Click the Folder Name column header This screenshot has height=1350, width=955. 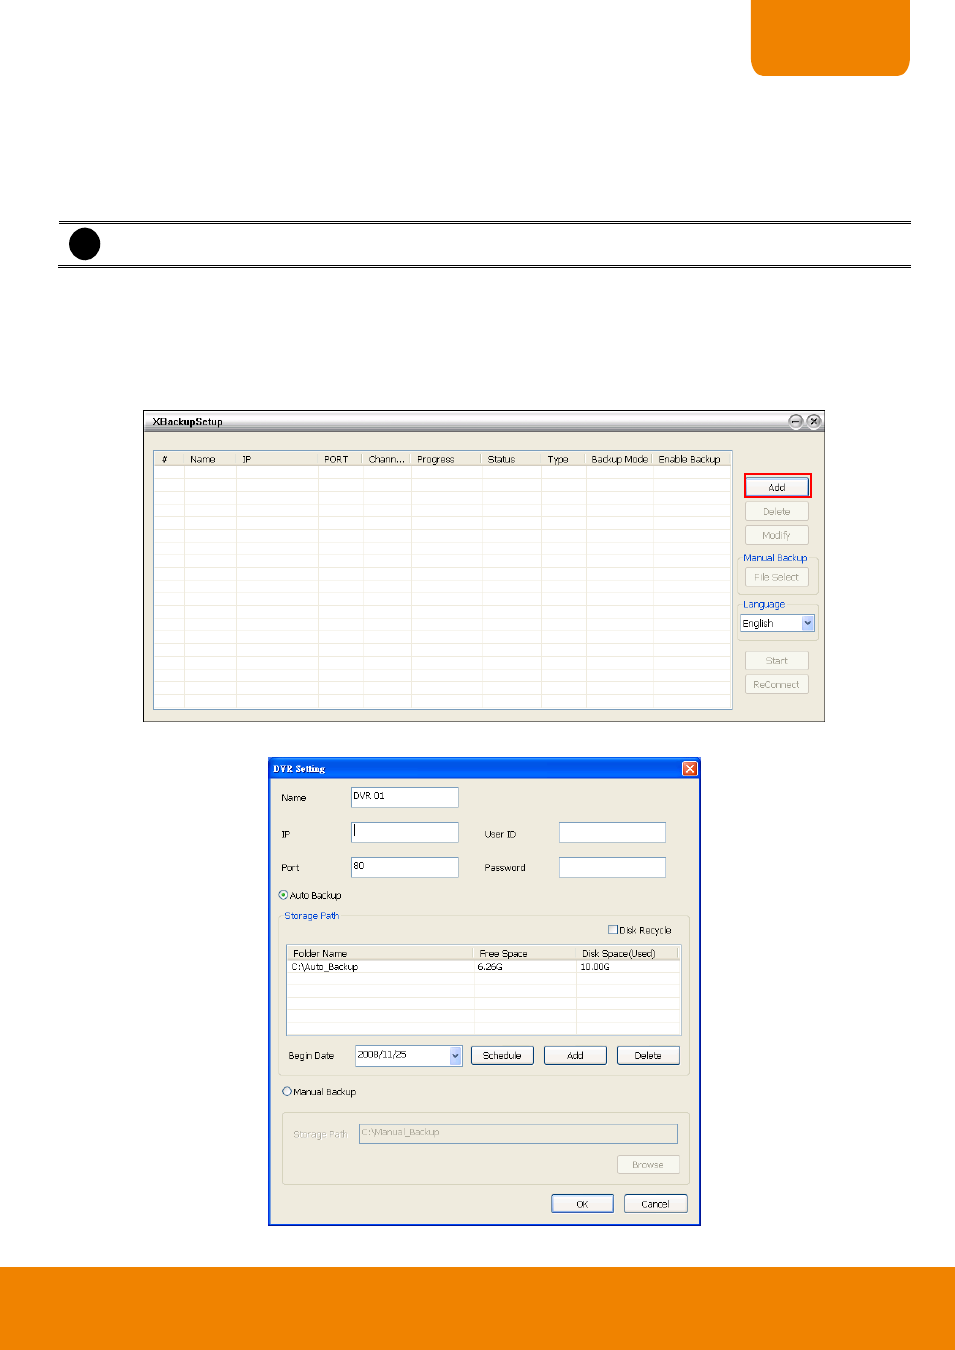tap(380, 953)
